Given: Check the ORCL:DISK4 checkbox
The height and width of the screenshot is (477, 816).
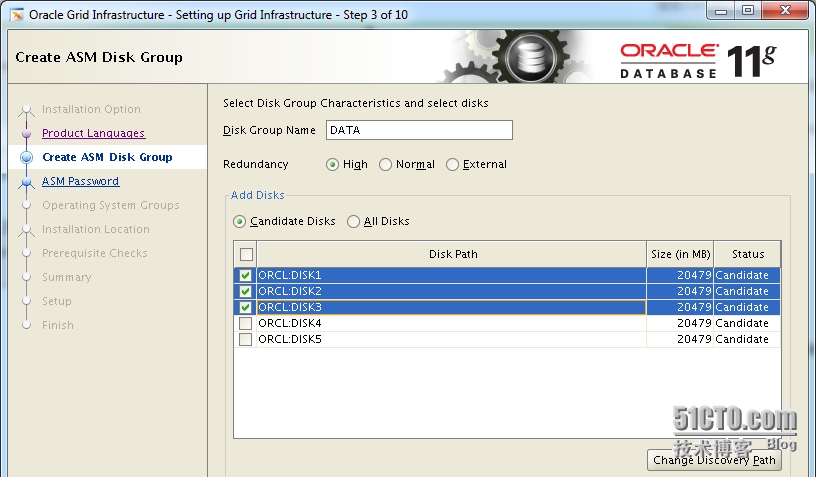Looking at the screenshot, I should 245,324.
